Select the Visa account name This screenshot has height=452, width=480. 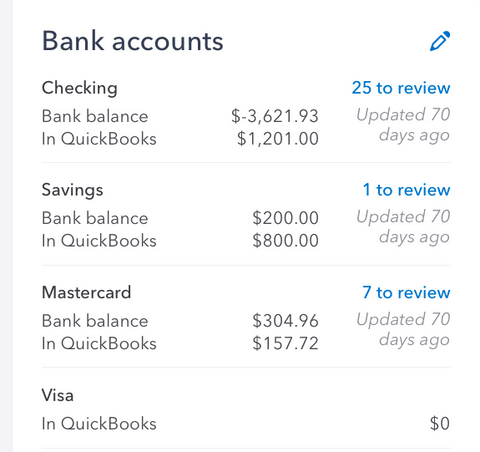pyautogui.click(x=58, y=395)
